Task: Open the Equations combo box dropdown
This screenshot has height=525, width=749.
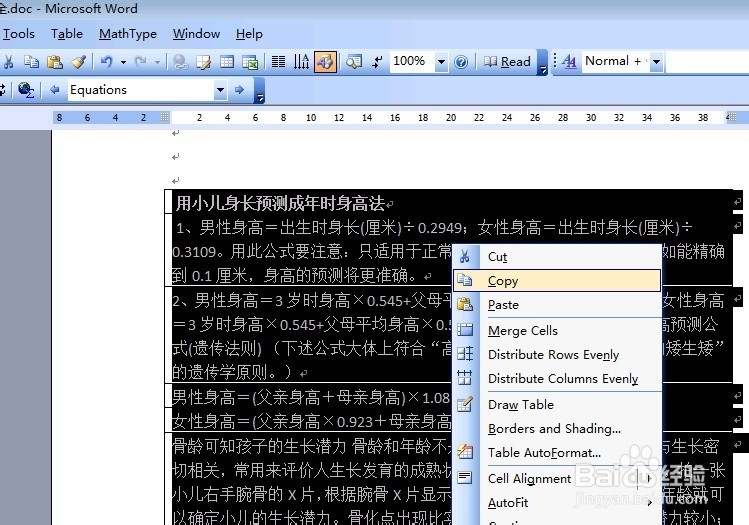Action: 220,90
